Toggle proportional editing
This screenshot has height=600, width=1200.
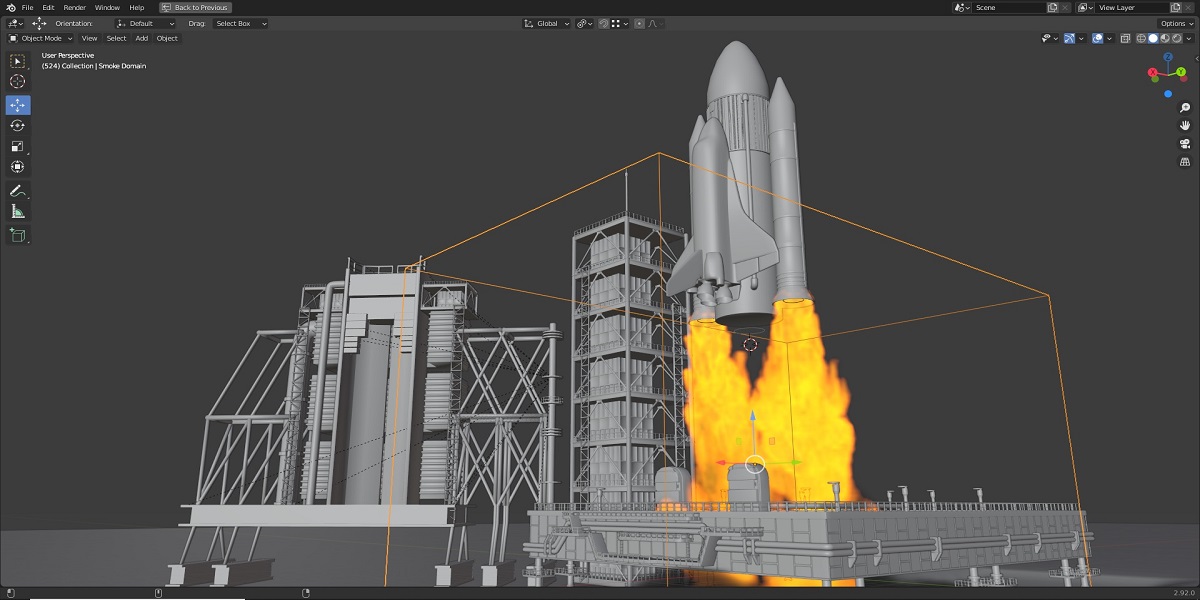(639, 23)
